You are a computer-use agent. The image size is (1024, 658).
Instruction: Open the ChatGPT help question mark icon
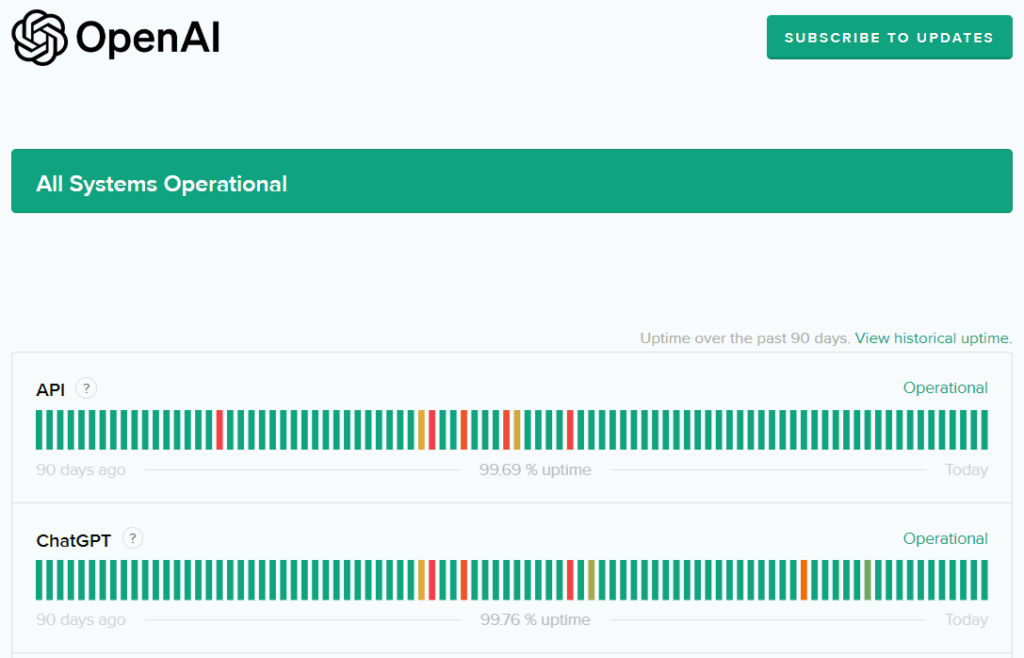[x=132, y=539]
